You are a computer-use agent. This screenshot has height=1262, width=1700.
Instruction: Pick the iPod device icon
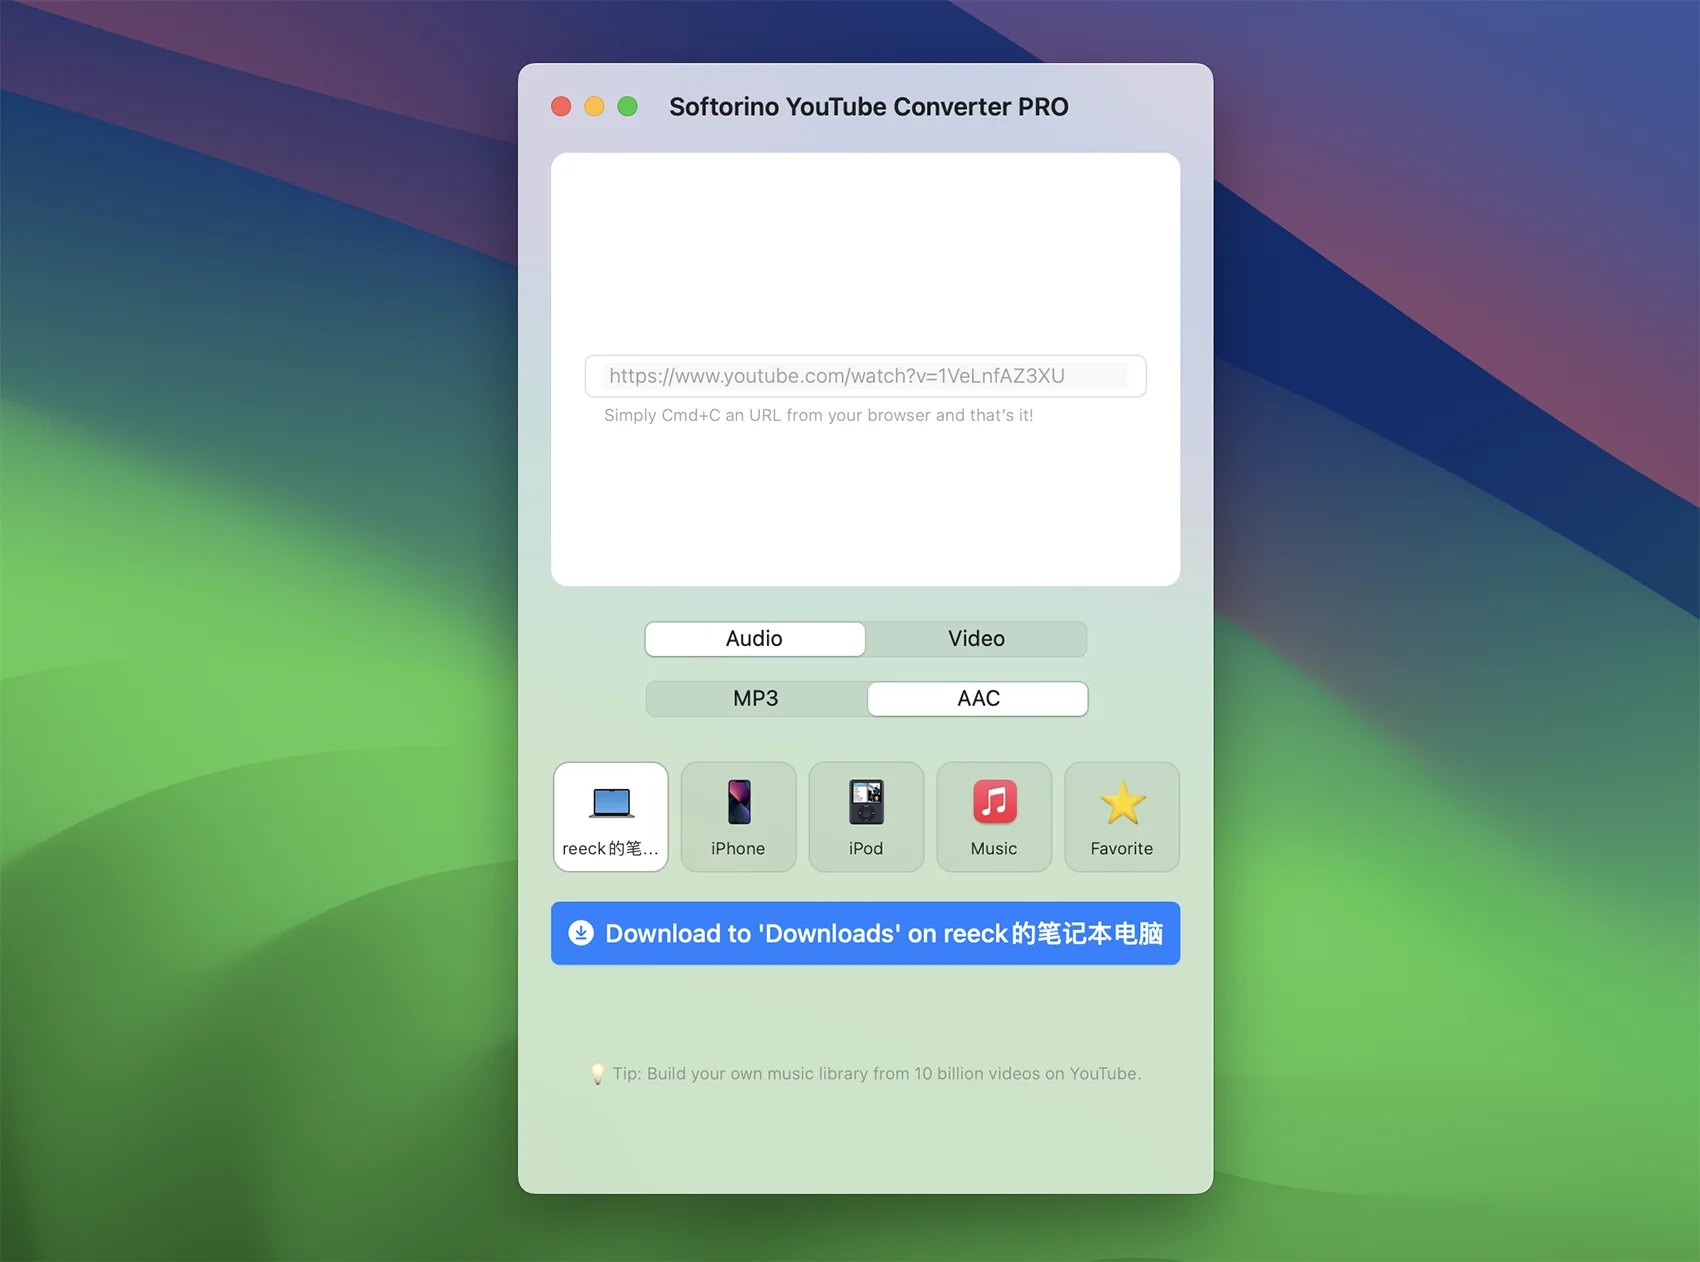tap(866, 817)
